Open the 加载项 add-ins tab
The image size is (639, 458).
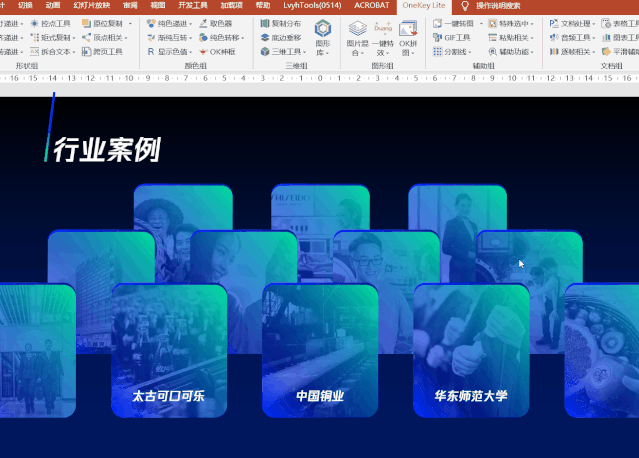(x=231, y=5)
